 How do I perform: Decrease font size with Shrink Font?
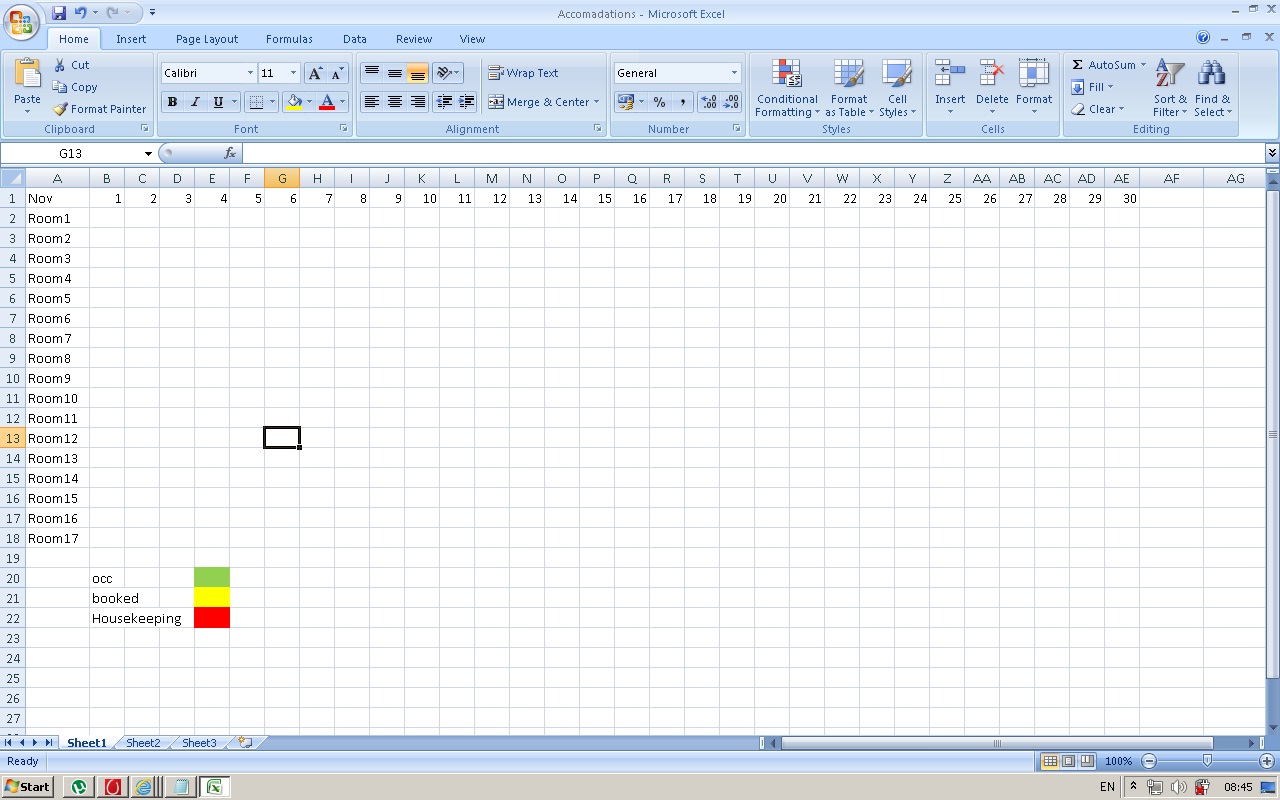[x=337, y=73]
